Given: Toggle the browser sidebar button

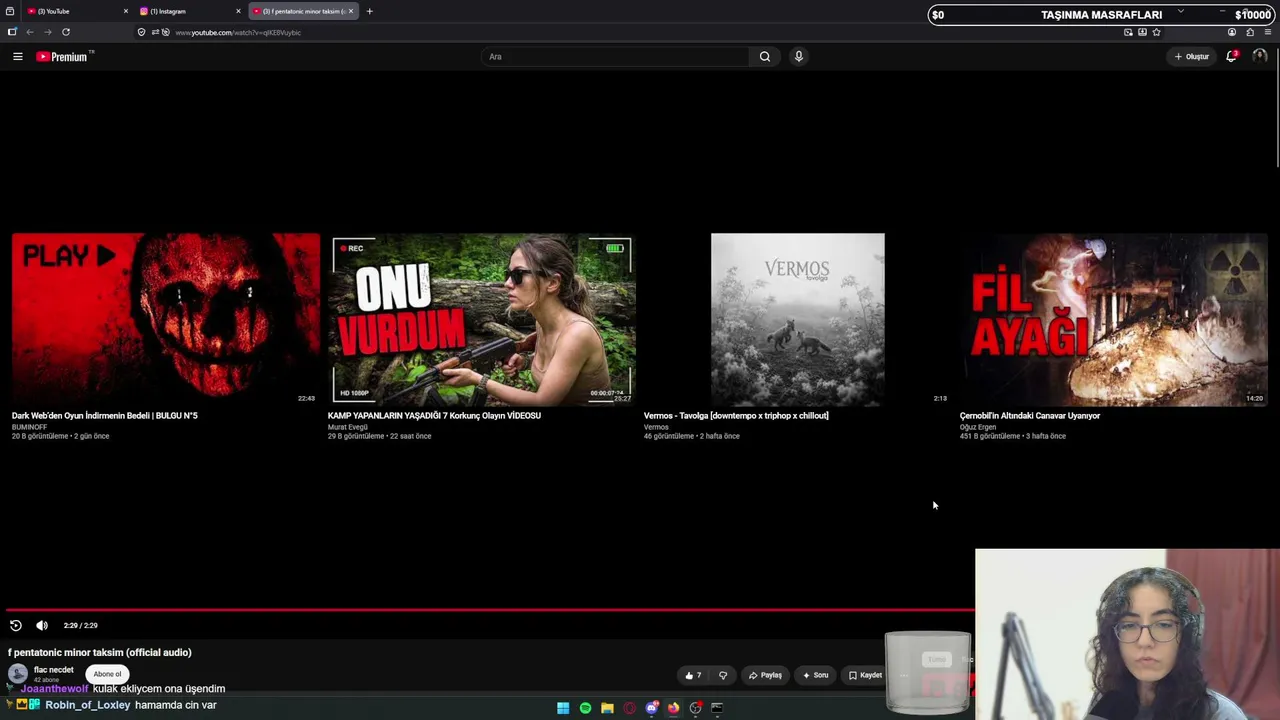Looking at the screenshot, I should pos(12,32).
